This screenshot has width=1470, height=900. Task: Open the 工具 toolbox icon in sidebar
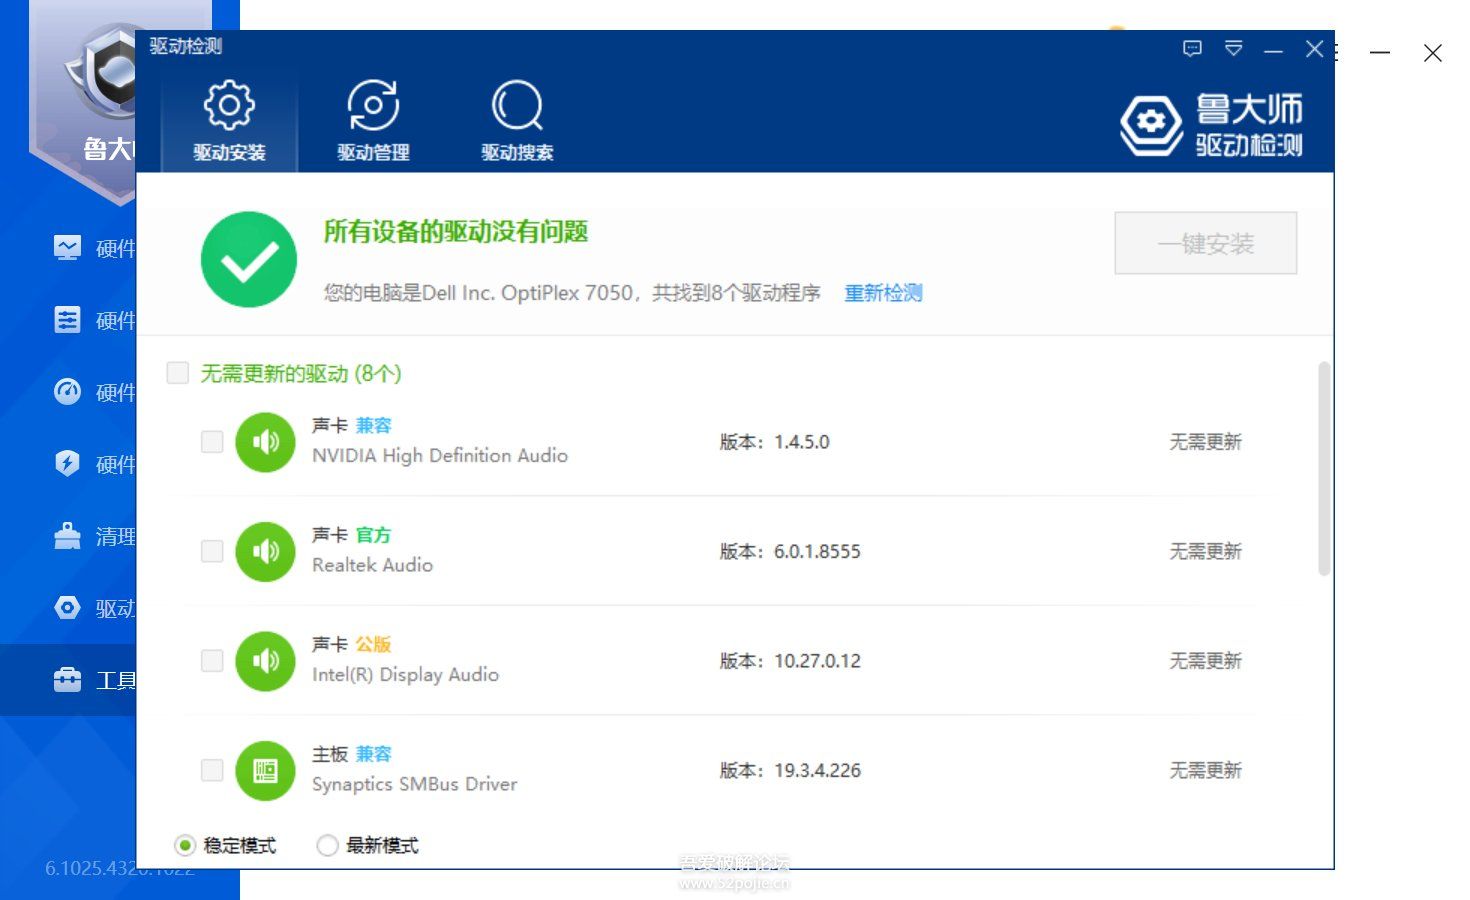click(66, 679)
